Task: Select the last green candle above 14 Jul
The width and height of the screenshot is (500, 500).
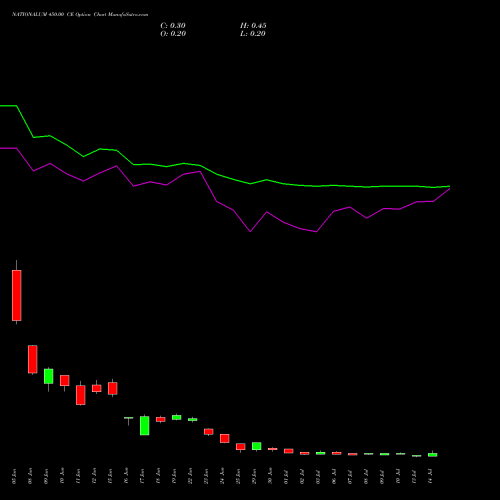Action: tap(433, 454)
